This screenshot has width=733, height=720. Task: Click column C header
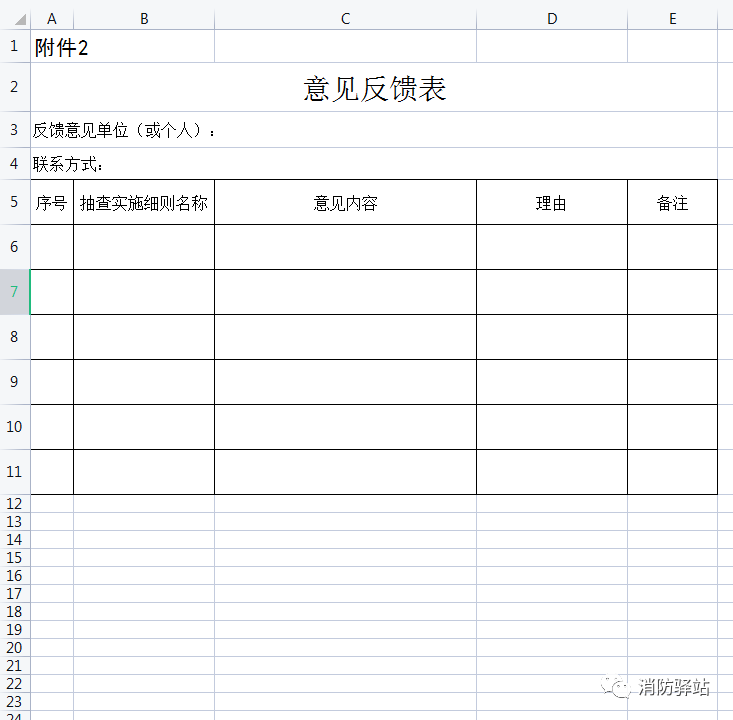click(x=345, y=18)
